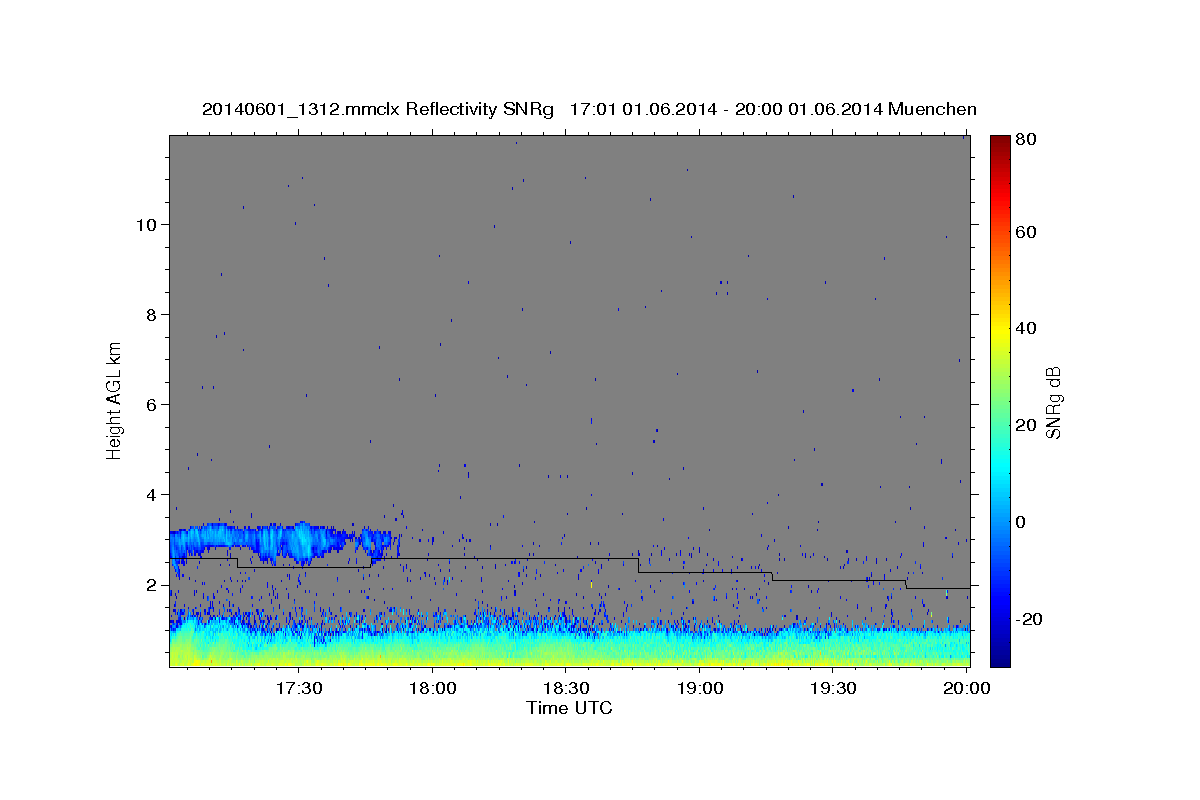Click the yellow-green boundary layer echo near ground
The image size is (1200, 800).
coord(569,648)
